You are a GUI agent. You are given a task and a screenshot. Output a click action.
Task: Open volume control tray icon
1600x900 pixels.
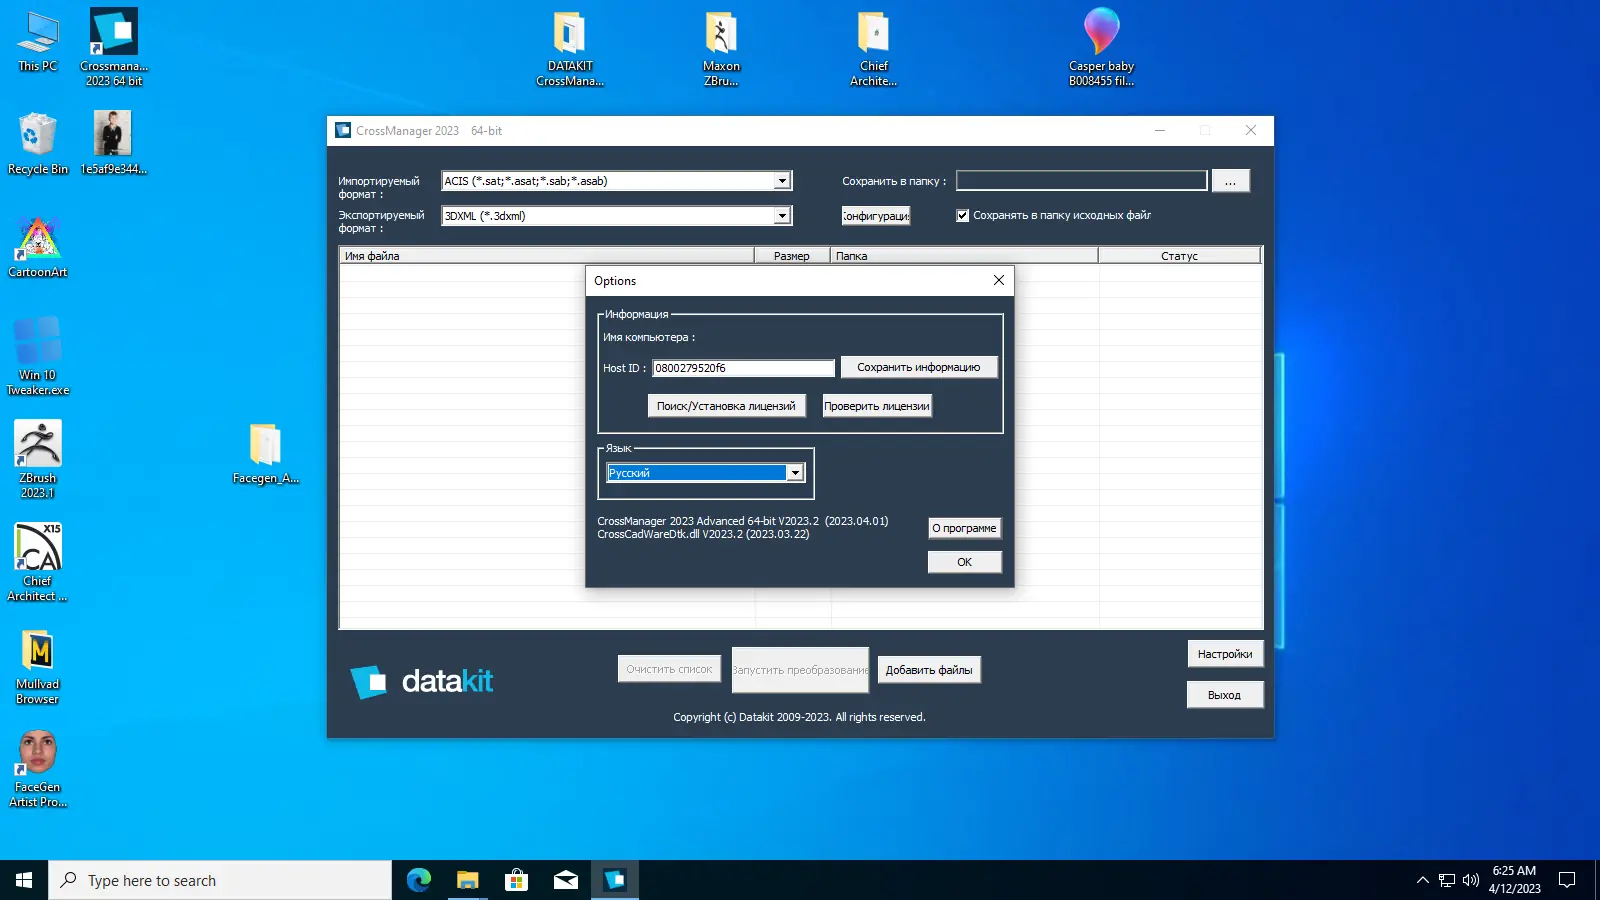tap(1471, 880)
